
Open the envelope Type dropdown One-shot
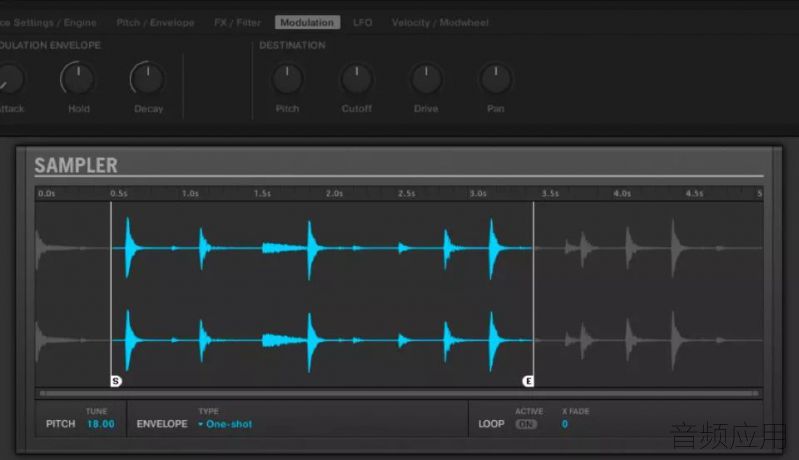[225, 424]
